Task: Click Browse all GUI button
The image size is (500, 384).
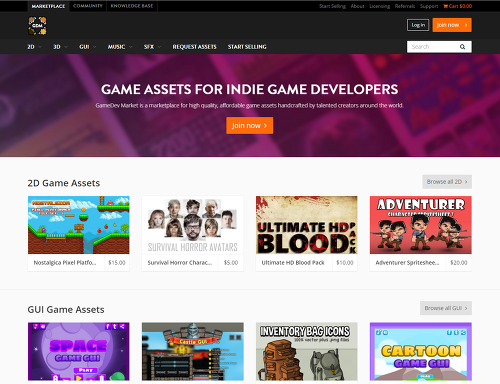Action: point(446,308)
